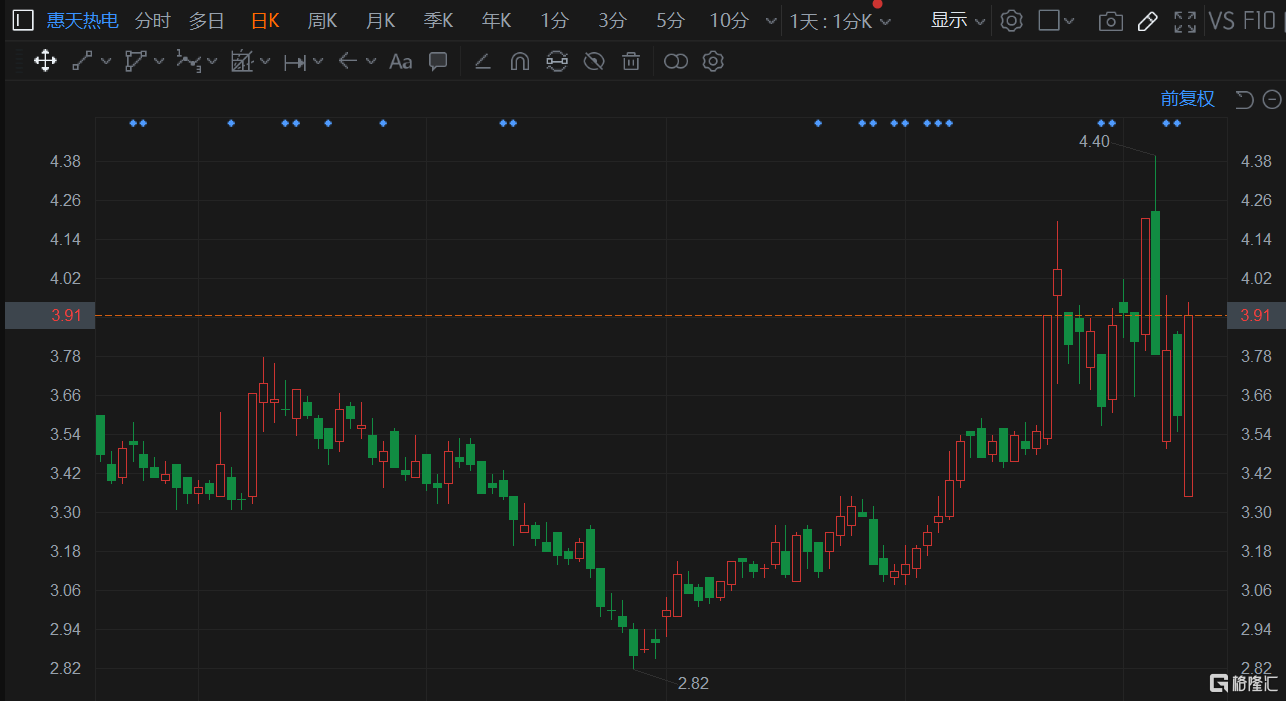Open chart settings gear in top bar
1286x701 pixels.
[x=1012, y=21]
